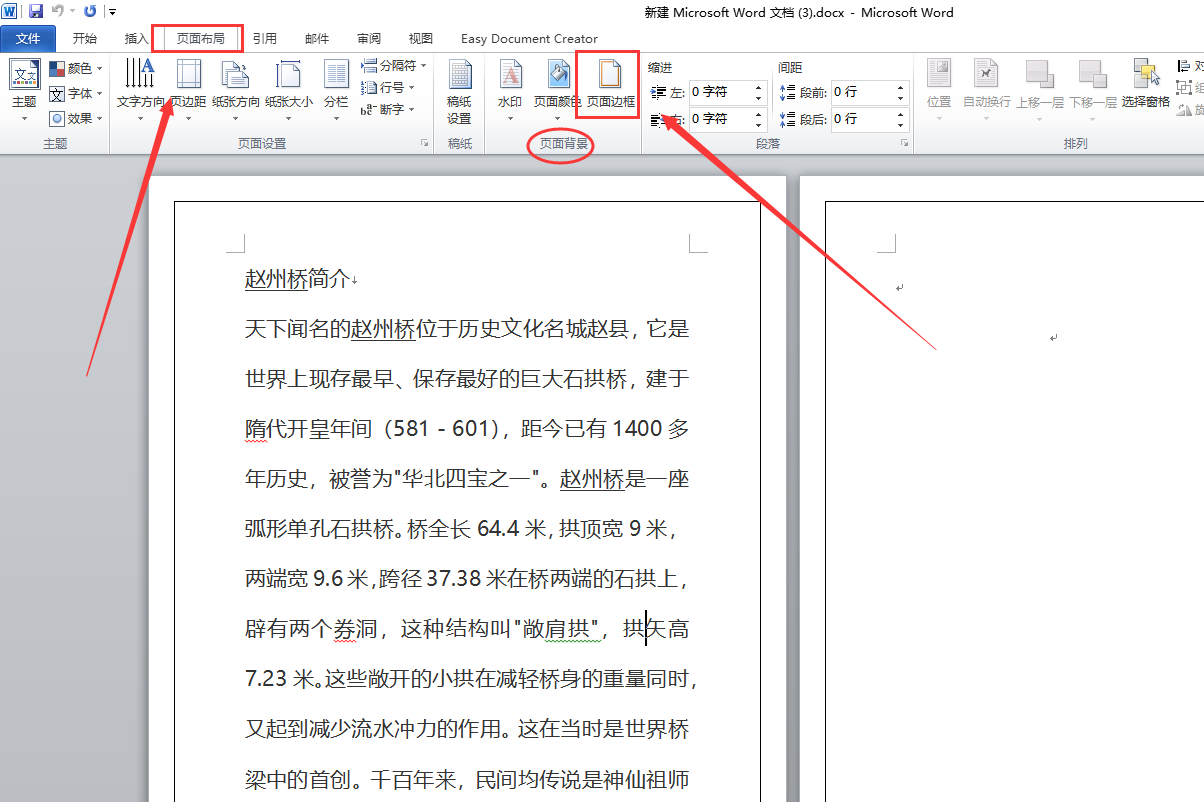Click the 段后 spacing after input field
This screenshot has width=1204, height=802.
click(863, 119)
